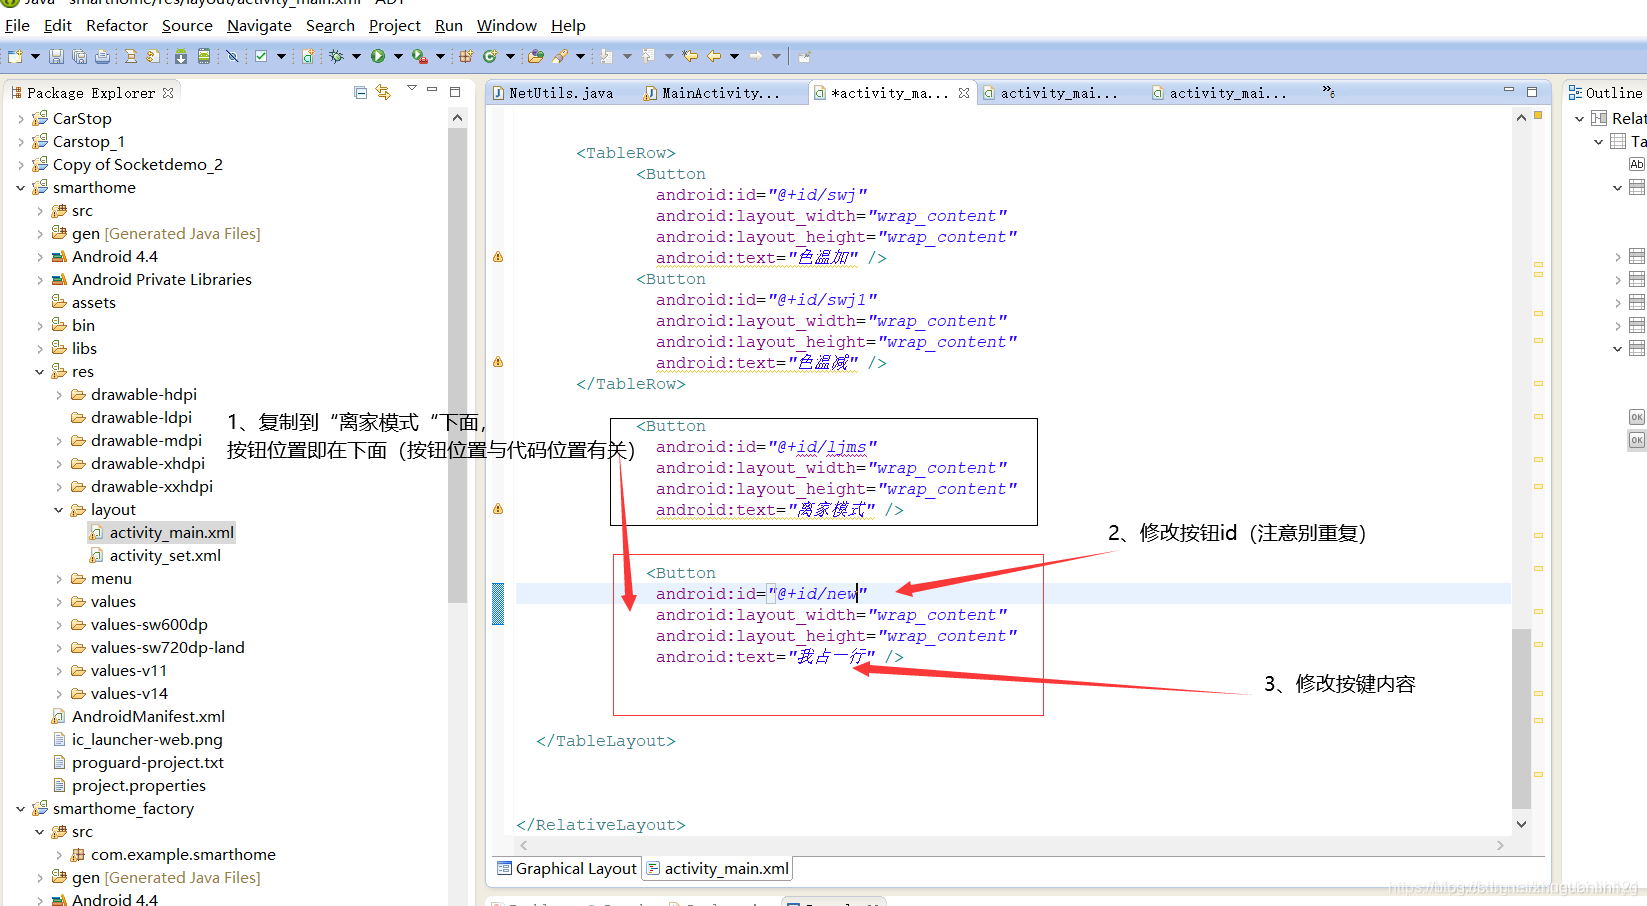Select ic_launcher-web.png file
This screenshot has width=1647, height=906.
[147, 739]
